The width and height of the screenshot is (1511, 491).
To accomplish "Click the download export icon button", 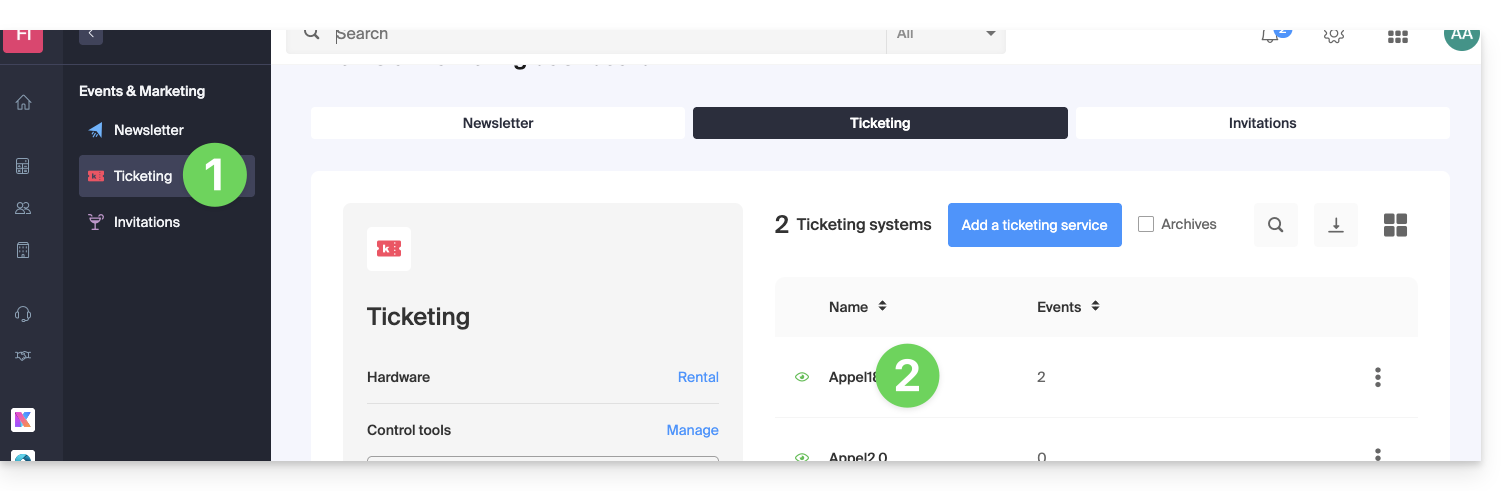I will (x=1335, y=225).
